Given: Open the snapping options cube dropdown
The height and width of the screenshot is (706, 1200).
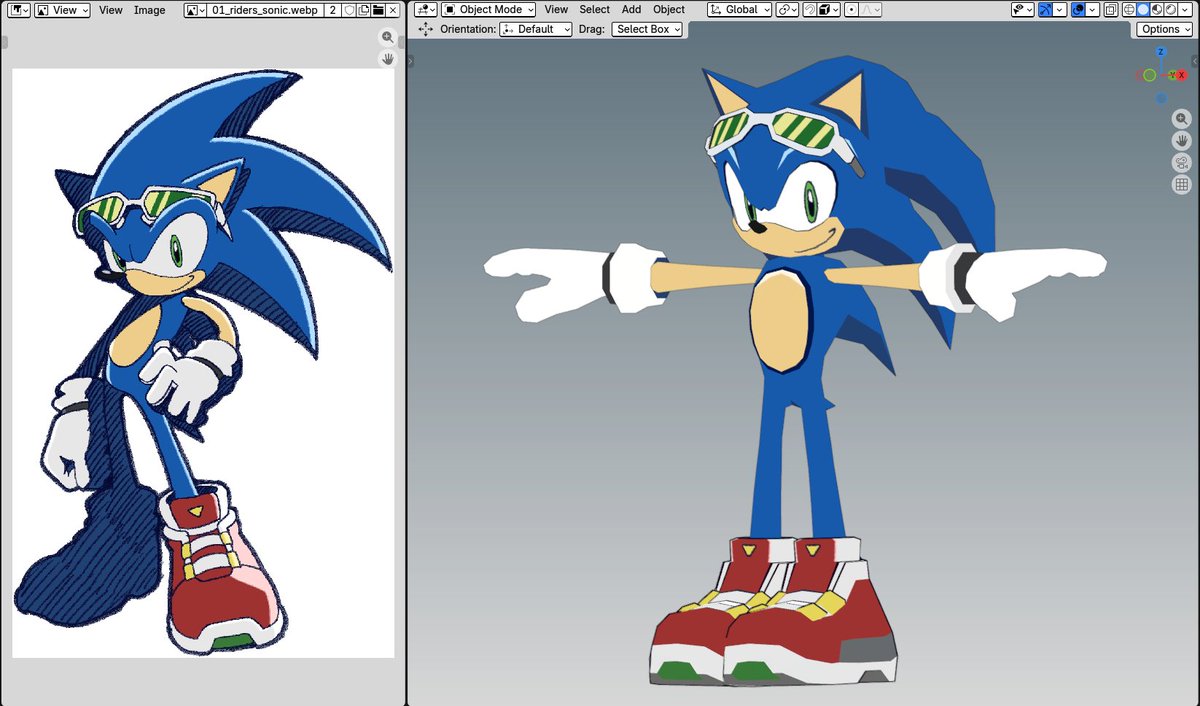Looking at the screenshot, I should (827, 10).
